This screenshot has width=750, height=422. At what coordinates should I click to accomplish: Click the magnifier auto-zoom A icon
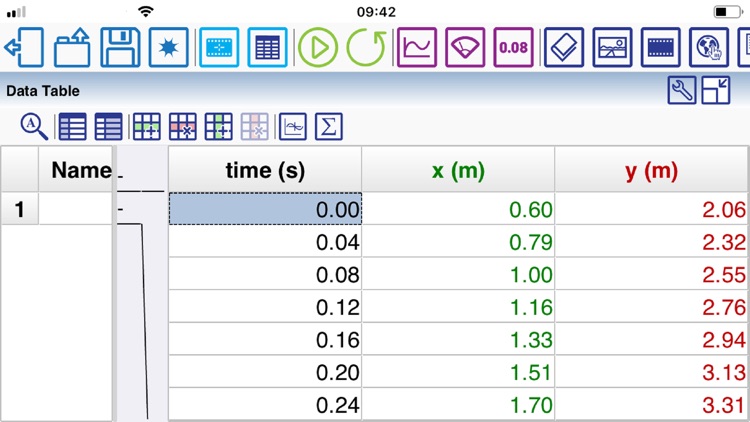35,126
